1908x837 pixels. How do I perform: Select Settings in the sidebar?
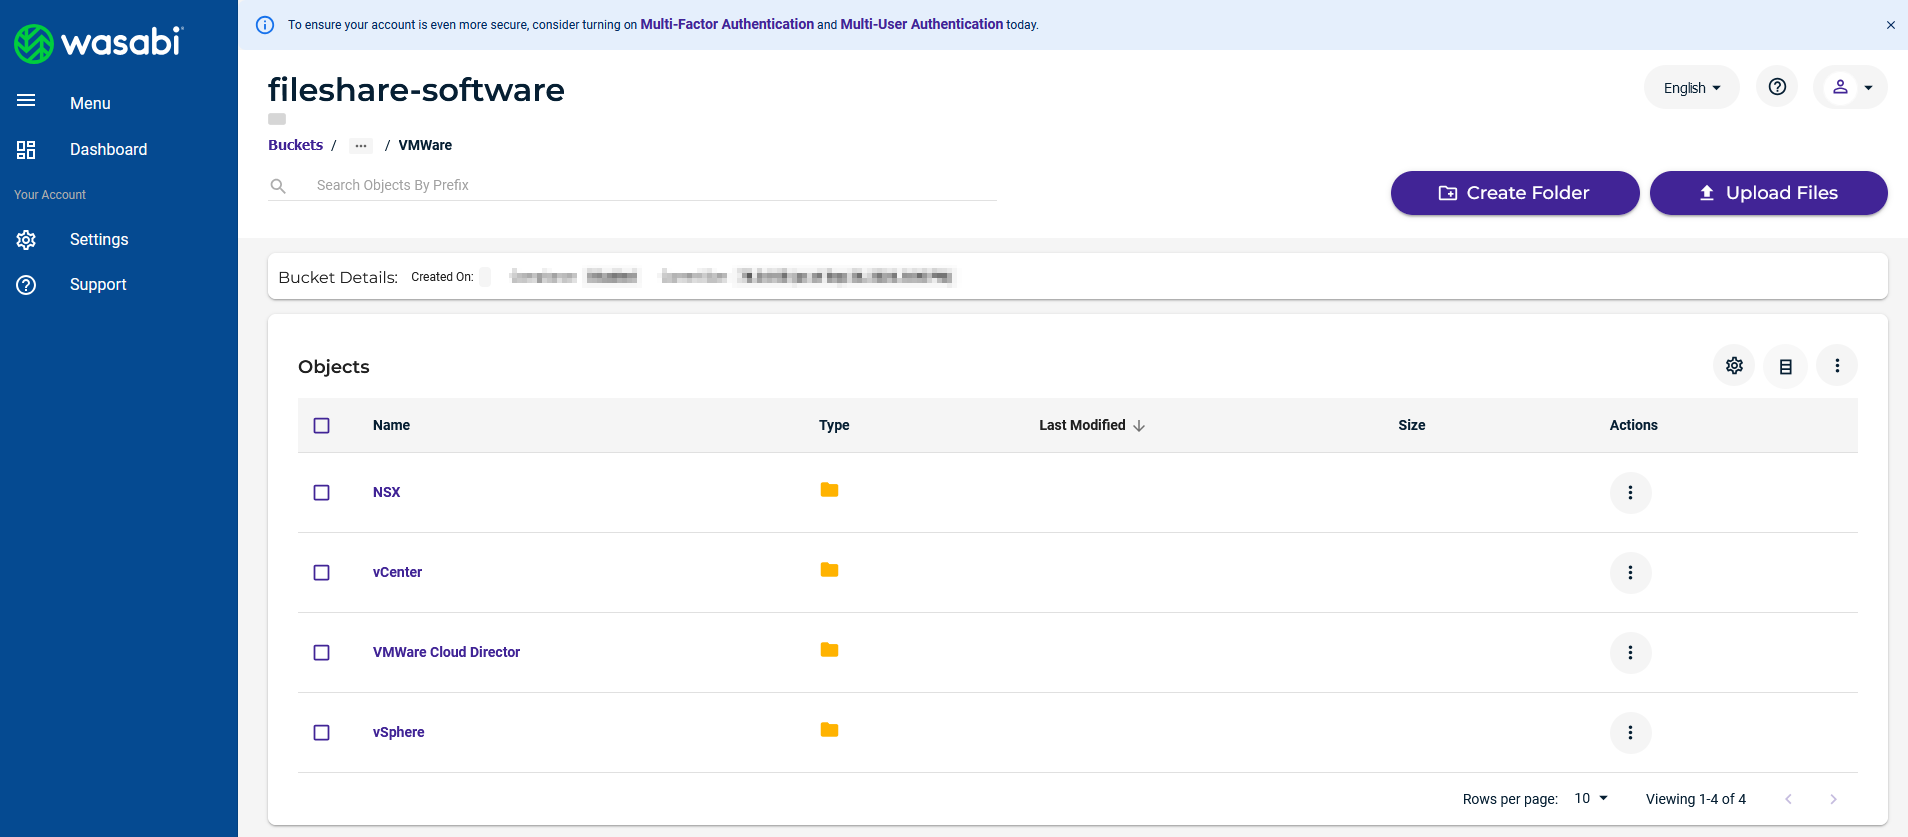click(99, 239)
